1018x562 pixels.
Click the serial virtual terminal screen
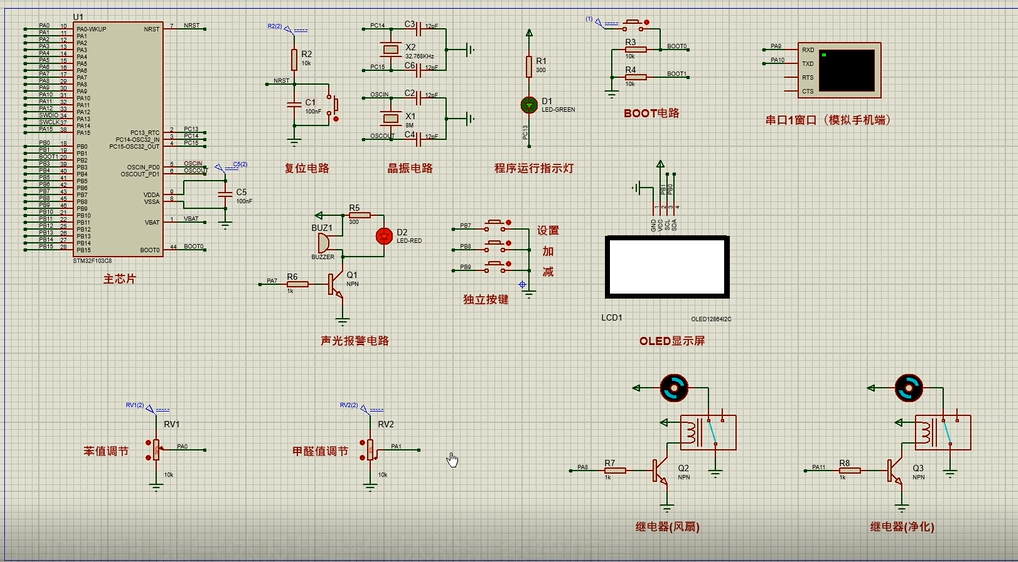846,70
